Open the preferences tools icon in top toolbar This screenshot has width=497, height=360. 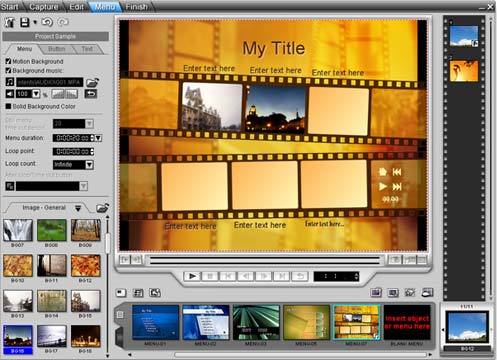click(x=10, y=23)
